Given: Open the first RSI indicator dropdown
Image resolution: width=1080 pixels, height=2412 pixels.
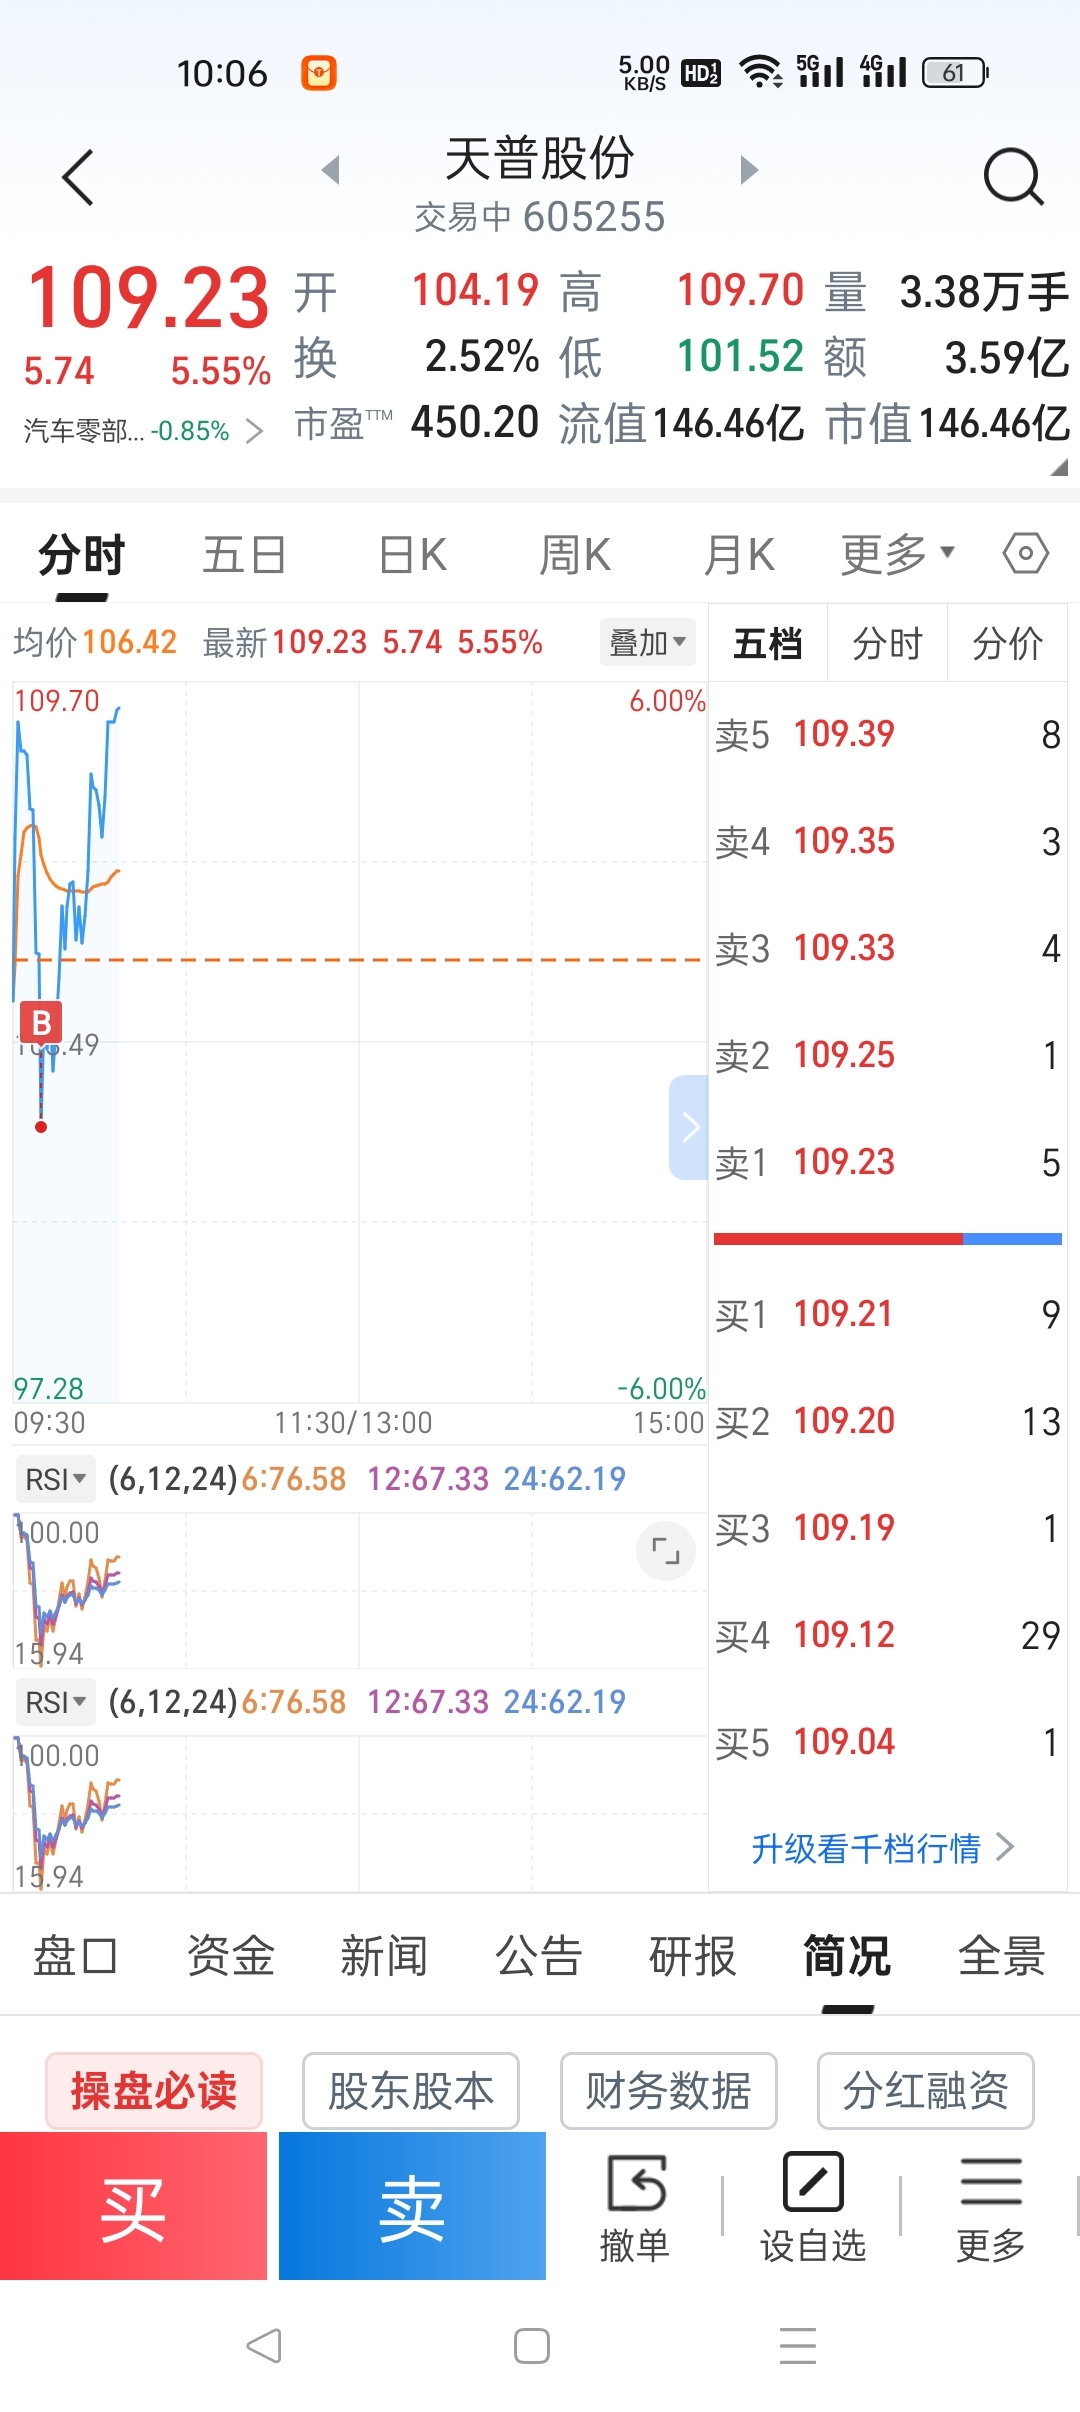Looking at the screenshot, I should (x=55, y=1479).
